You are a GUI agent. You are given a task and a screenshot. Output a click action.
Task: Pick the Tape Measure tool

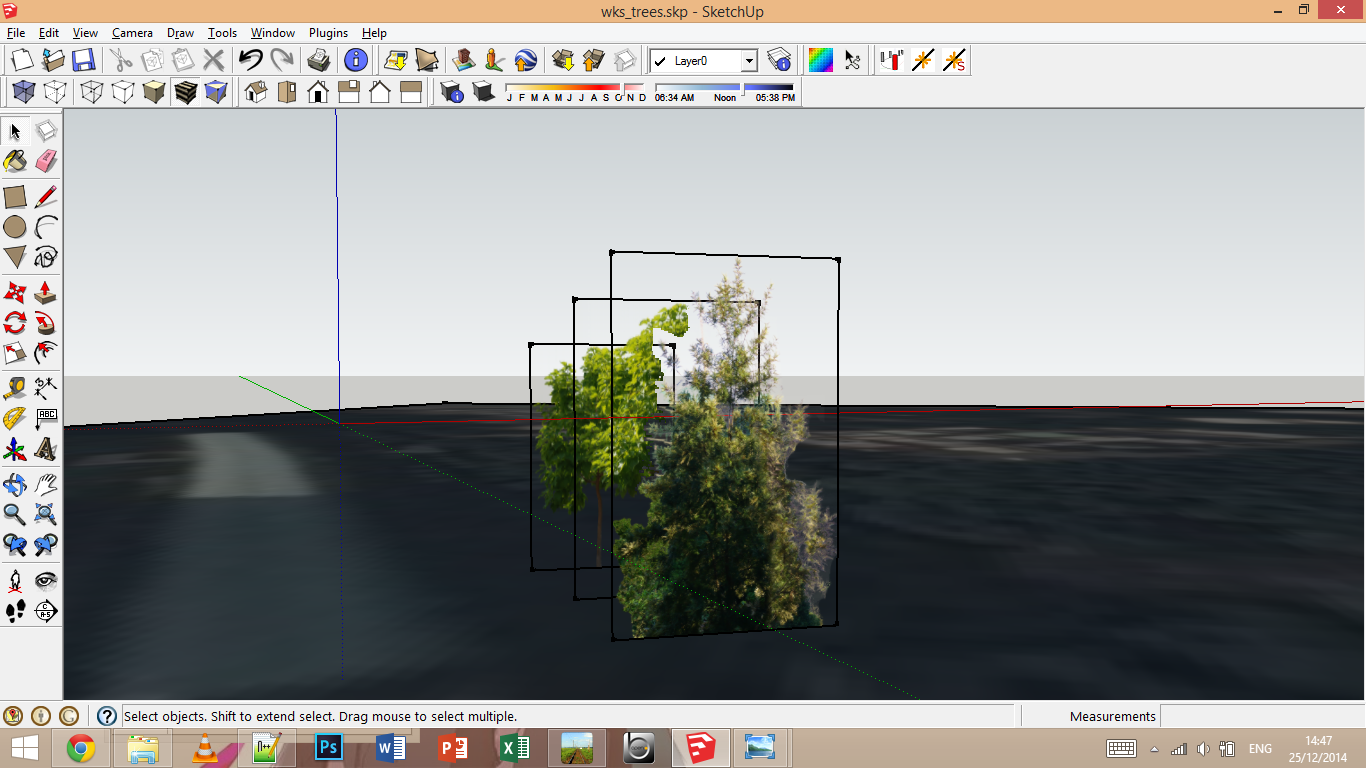(15, 387)
